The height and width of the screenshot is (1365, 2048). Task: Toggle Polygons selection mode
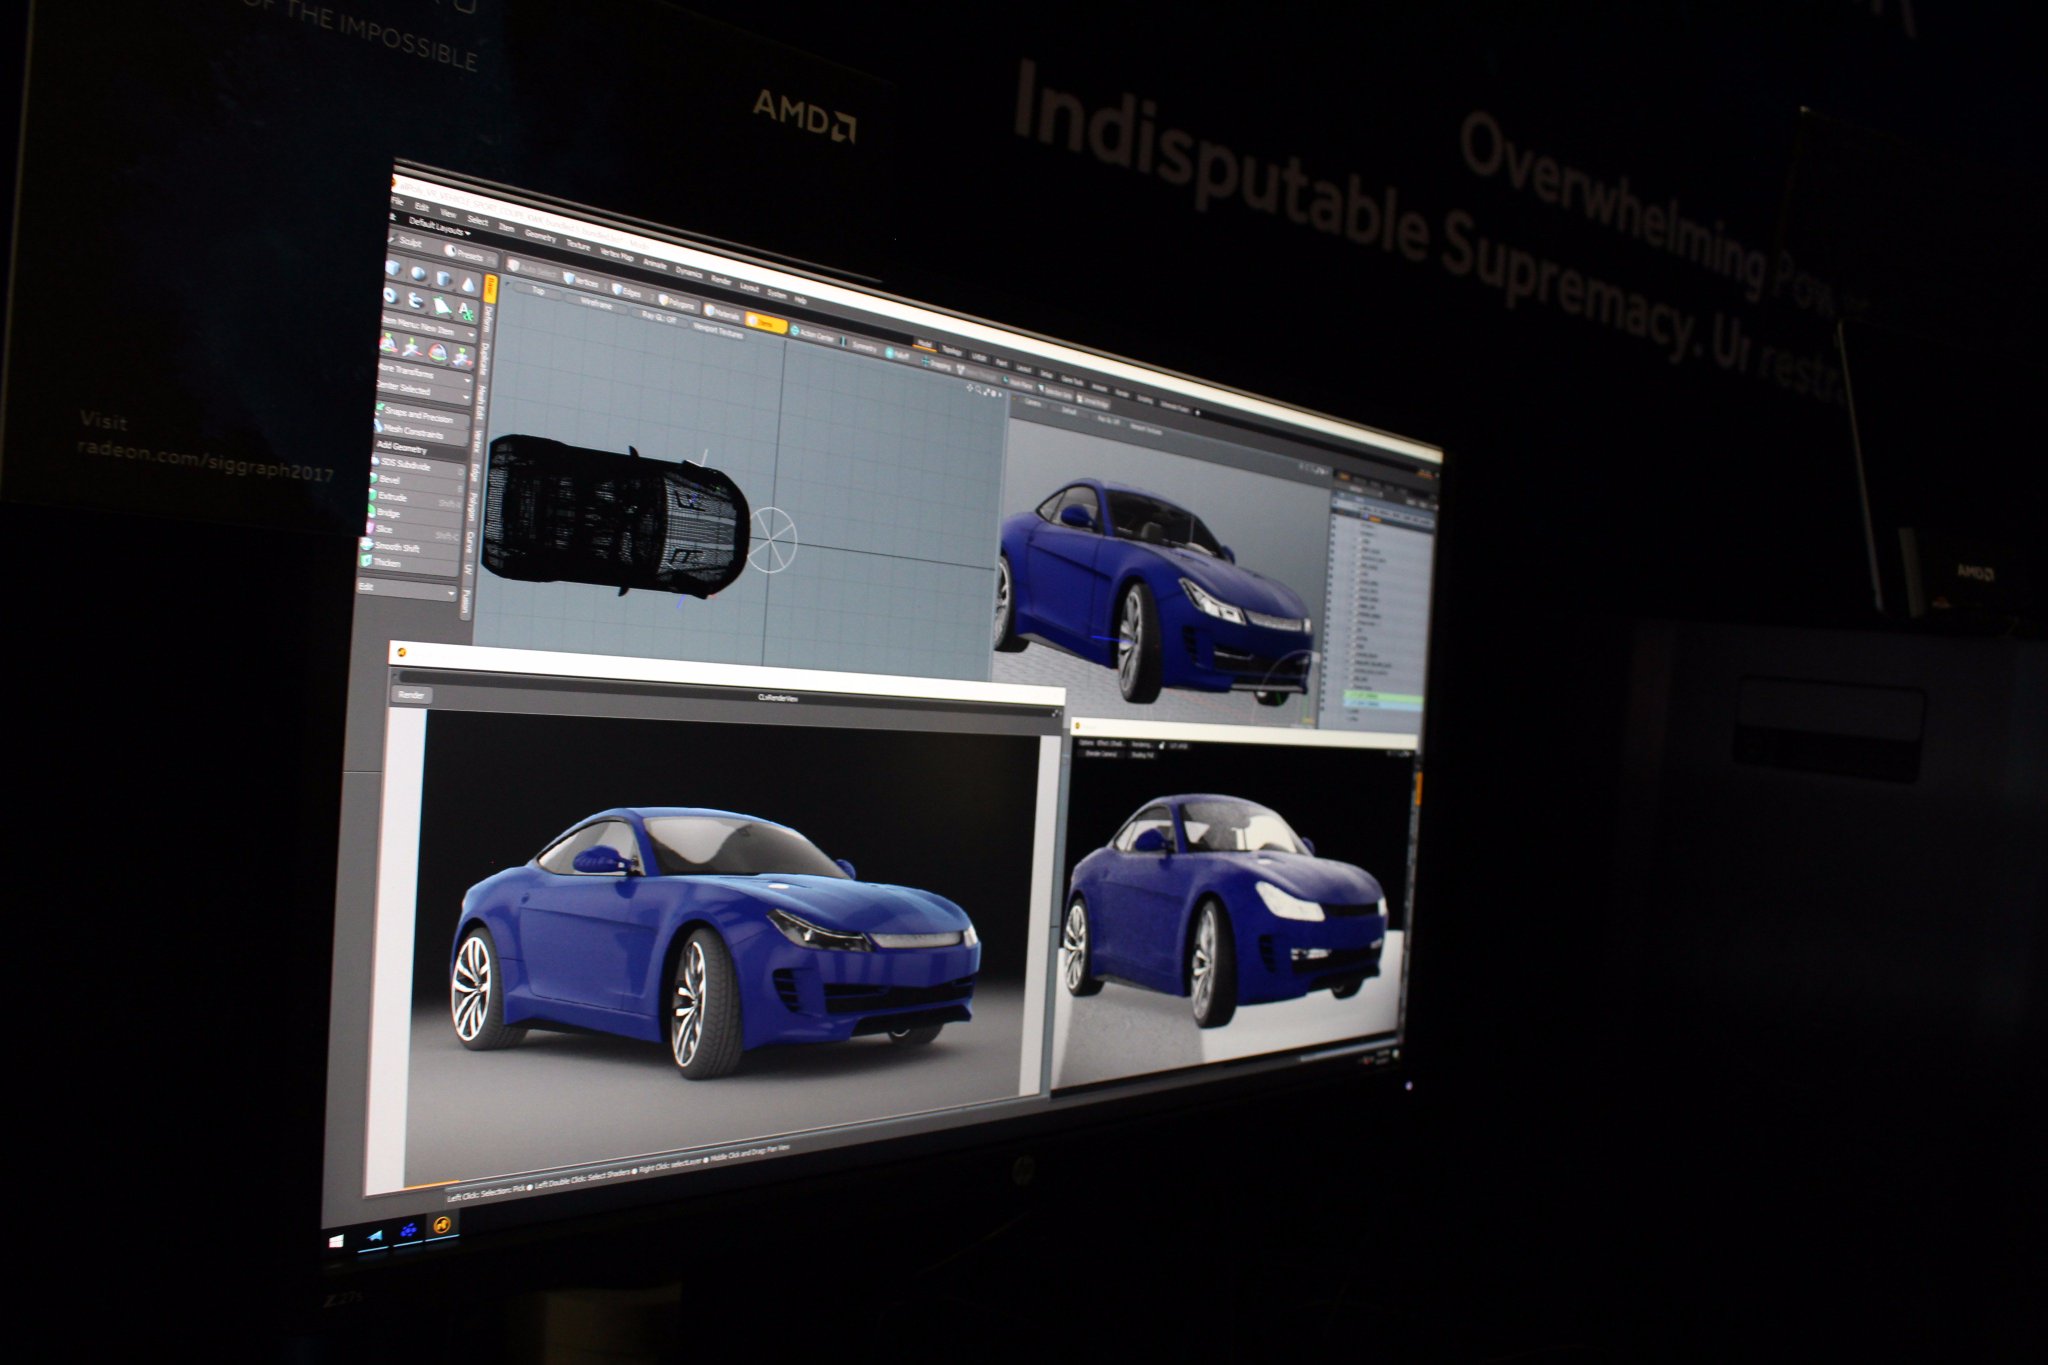(x=678, y=303)
